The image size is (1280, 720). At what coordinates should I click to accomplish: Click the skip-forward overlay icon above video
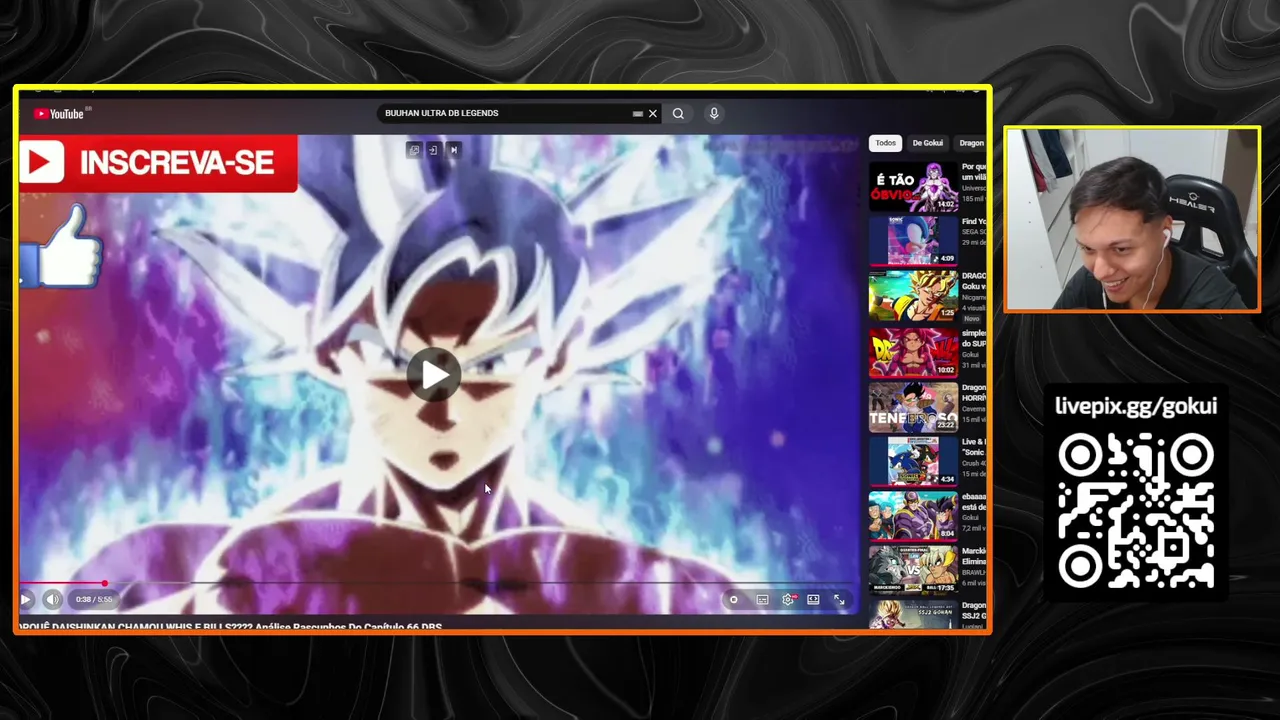point(454,150)
